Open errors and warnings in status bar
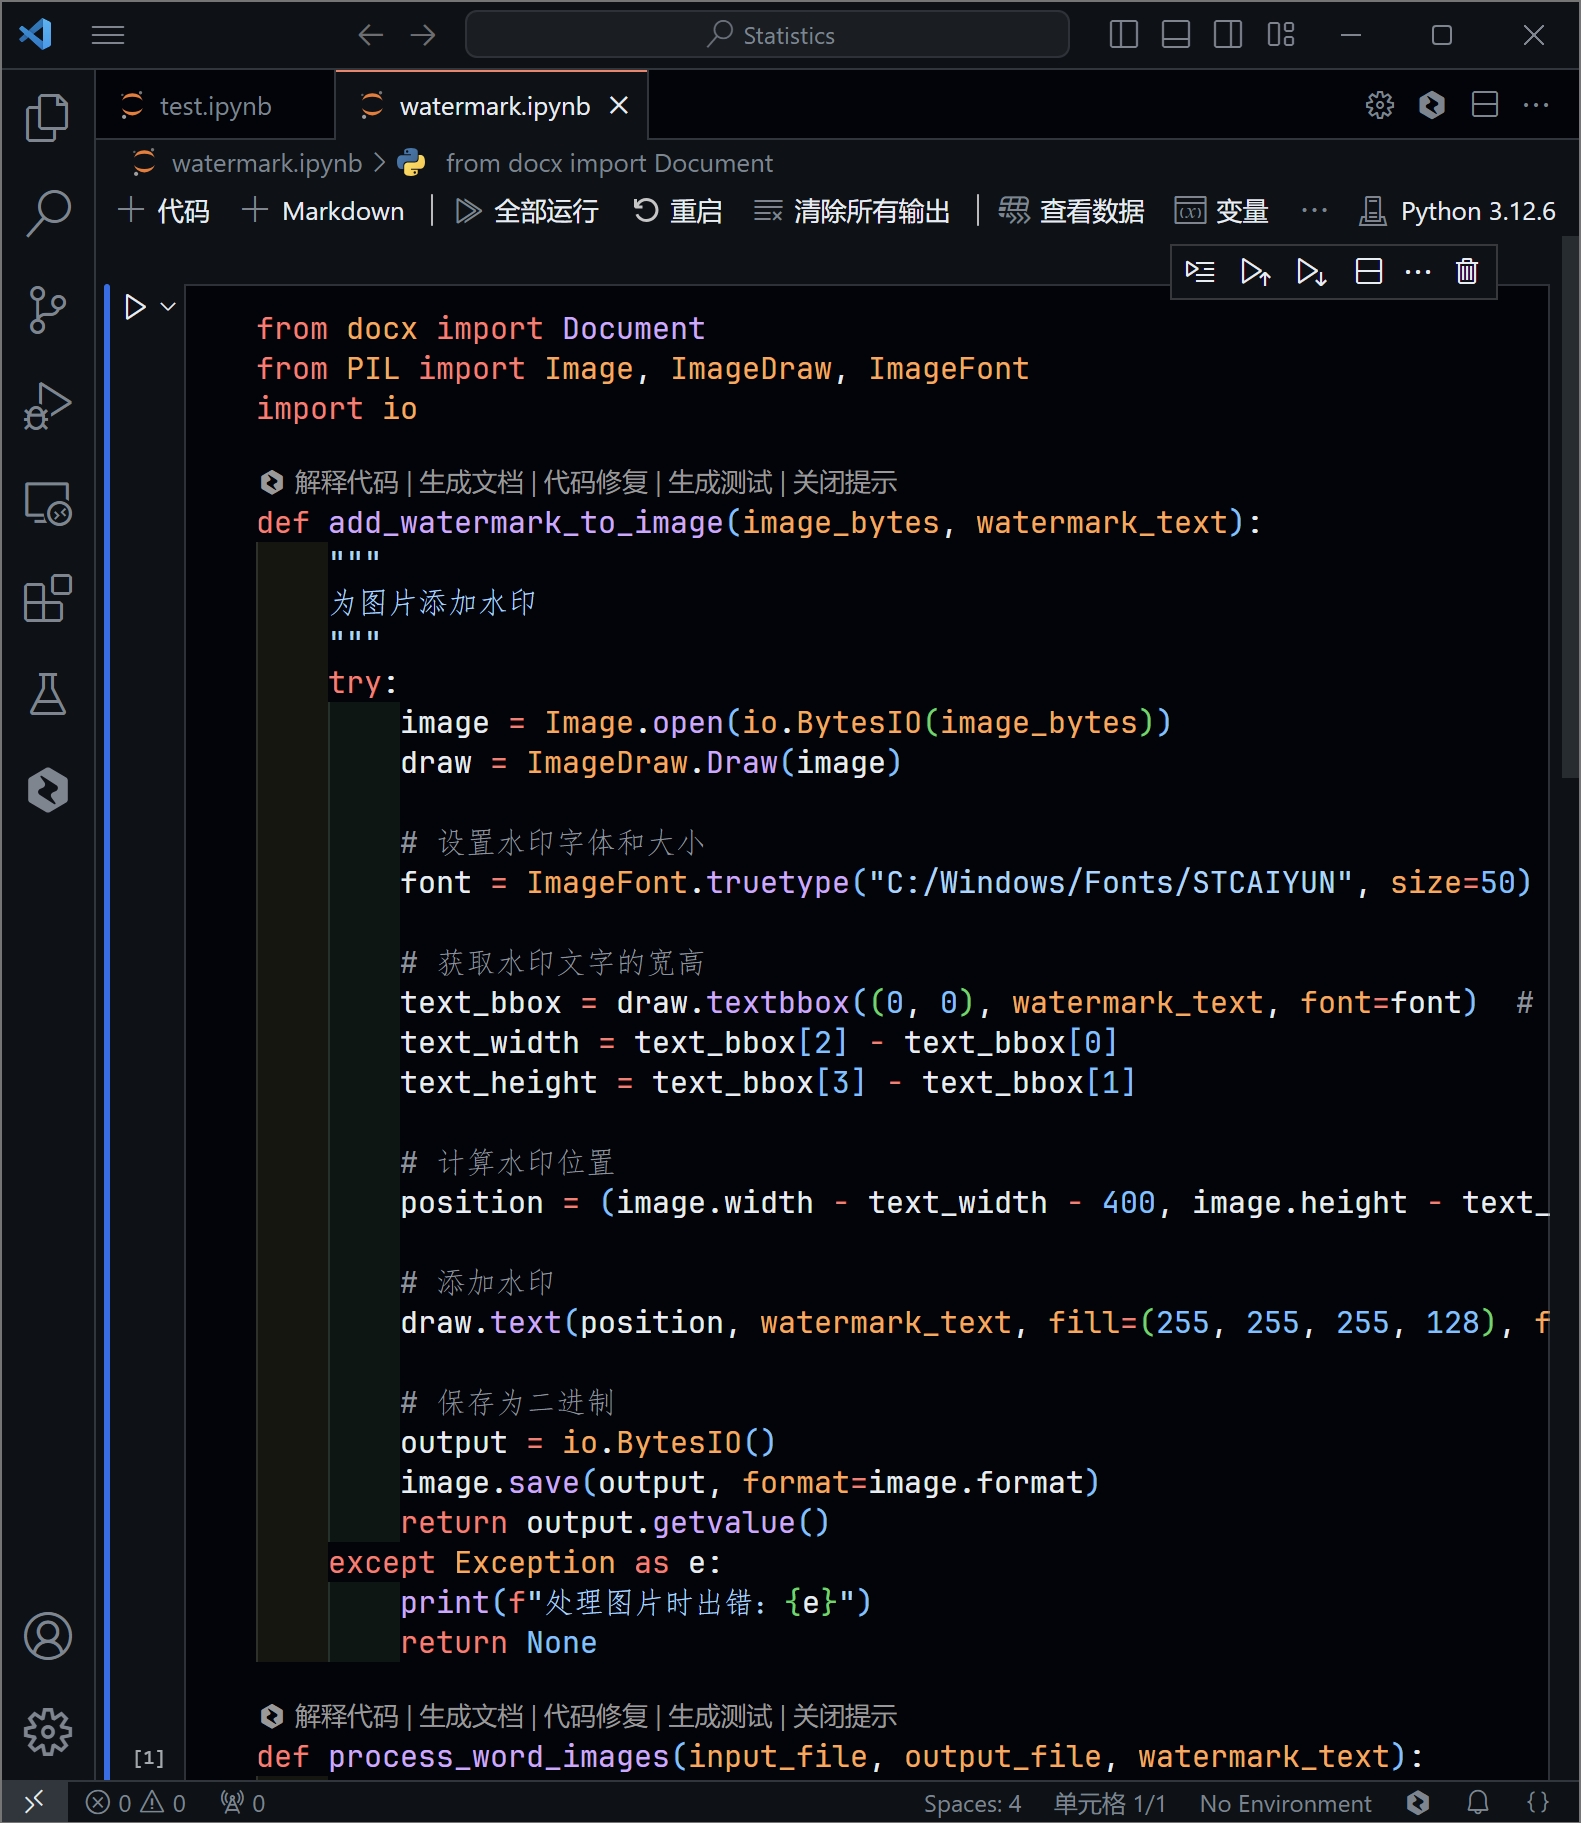1581x1823 pixels. tap(136, 1802)
